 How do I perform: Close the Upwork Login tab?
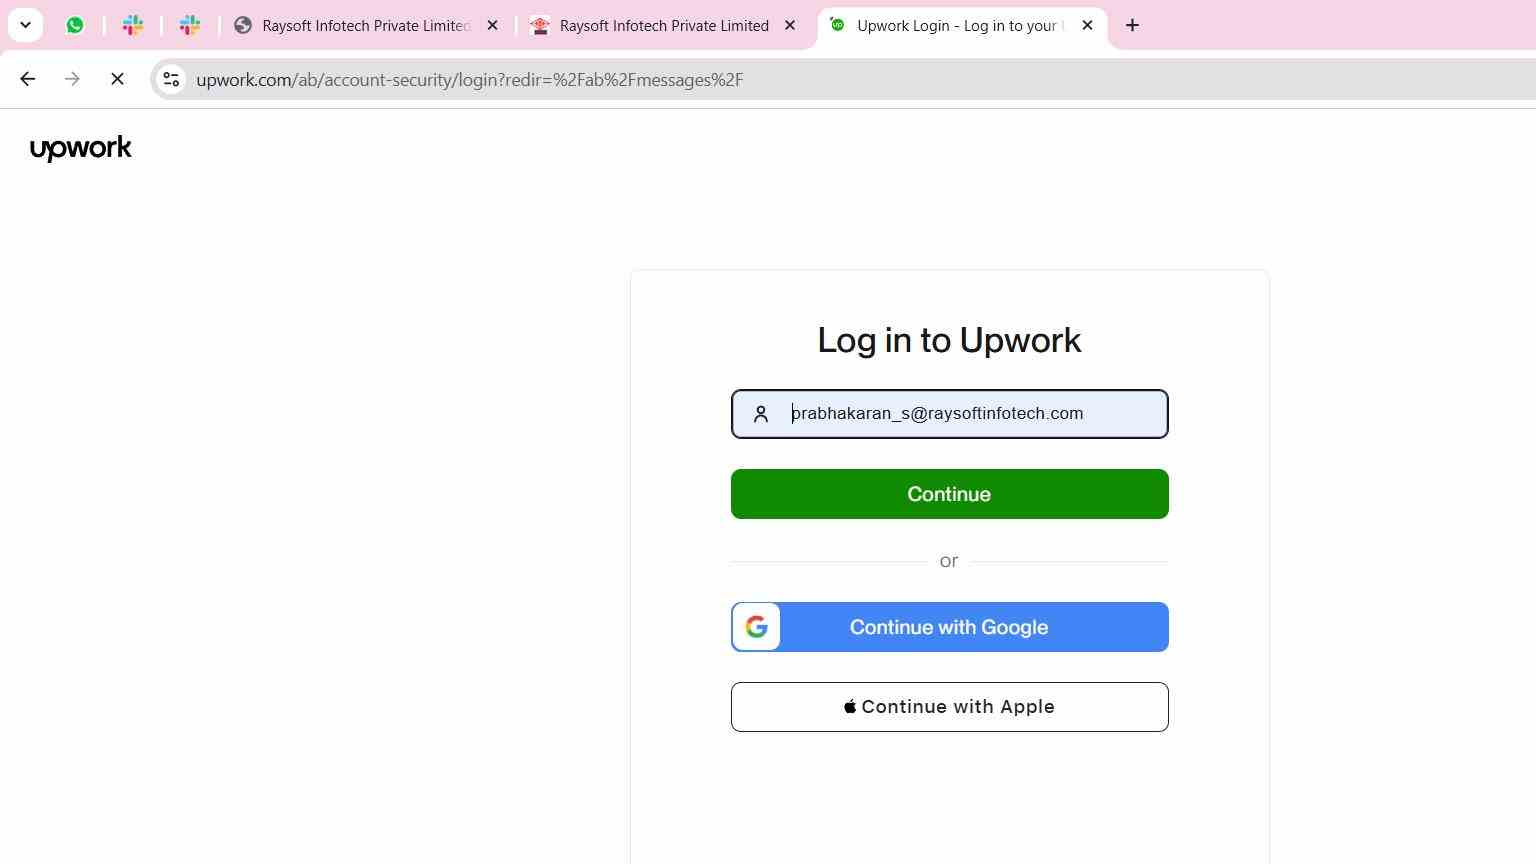[x=1087, y=26]
